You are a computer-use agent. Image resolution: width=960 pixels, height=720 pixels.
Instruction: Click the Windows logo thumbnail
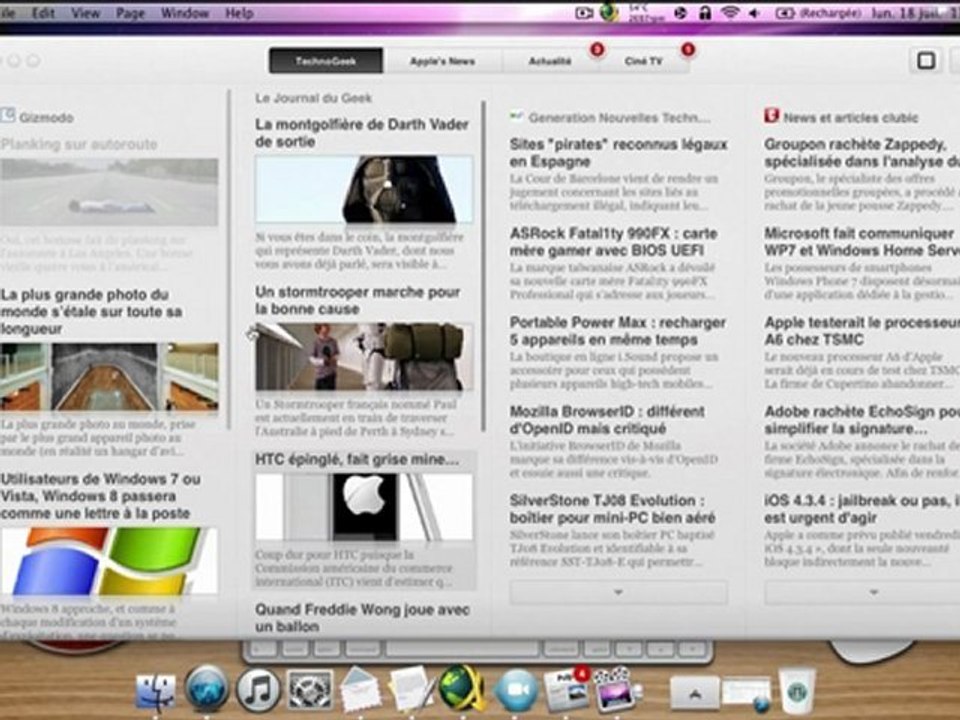(x=109, y=561)
